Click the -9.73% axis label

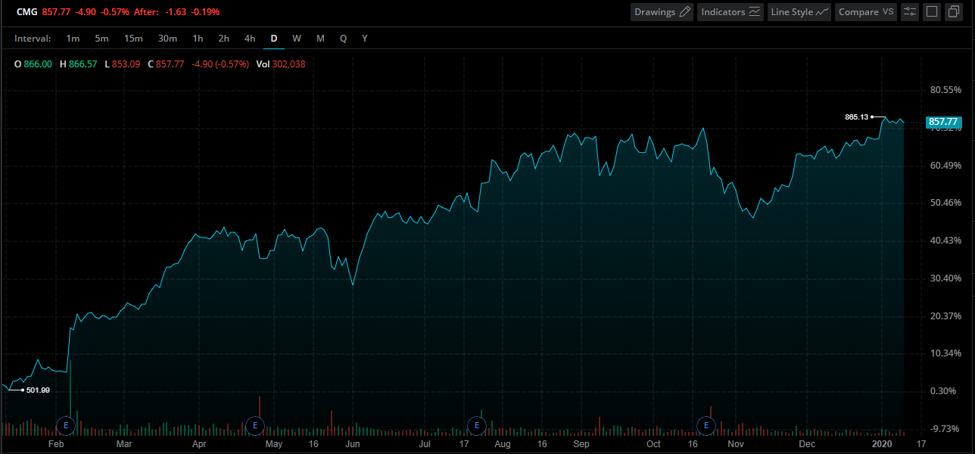pyautogui.click(x=945, y=429)
